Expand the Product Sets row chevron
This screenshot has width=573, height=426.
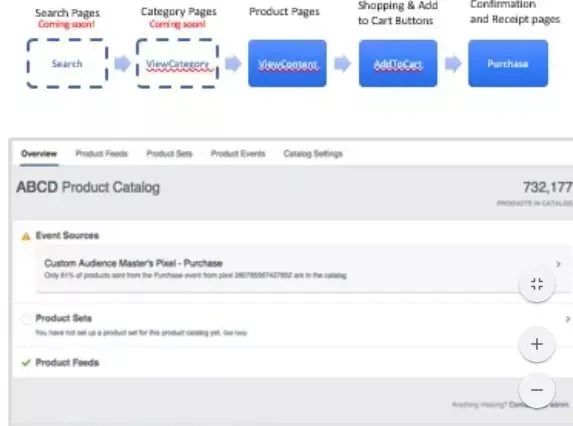(568, 319)
